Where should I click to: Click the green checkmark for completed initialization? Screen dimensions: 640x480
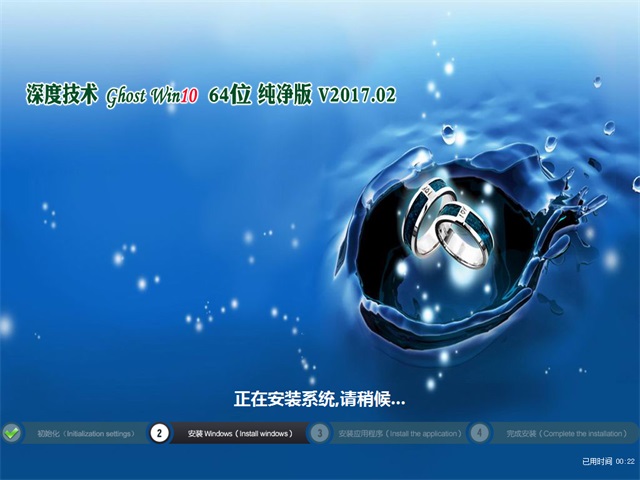[x=11, y=433]
